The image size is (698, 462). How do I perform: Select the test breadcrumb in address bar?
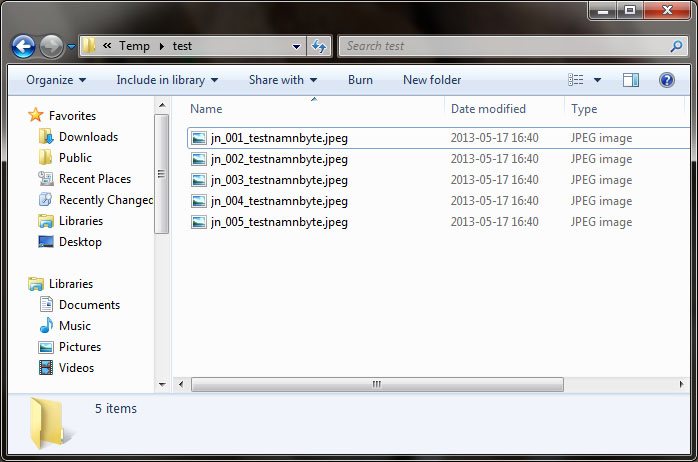[182, 46]
